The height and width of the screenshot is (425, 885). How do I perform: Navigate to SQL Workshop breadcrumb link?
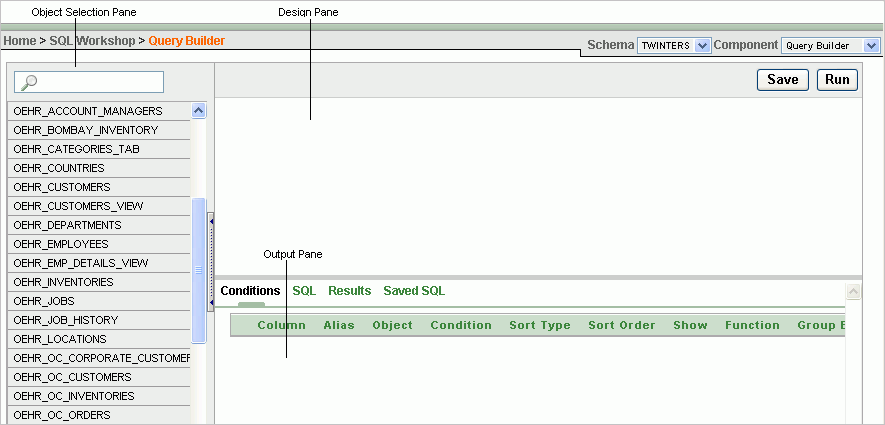point(92,41)
